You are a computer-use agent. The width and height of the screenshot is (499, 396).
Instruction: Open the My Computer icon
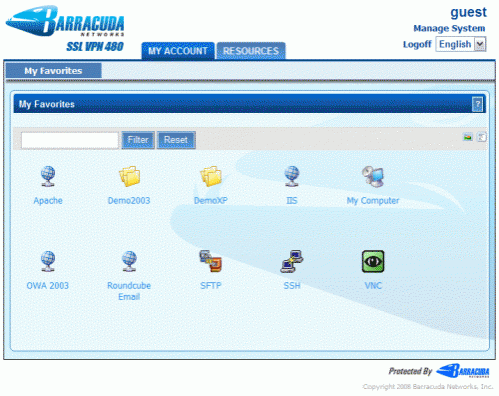pyautogui.click(x=373, y=176)
